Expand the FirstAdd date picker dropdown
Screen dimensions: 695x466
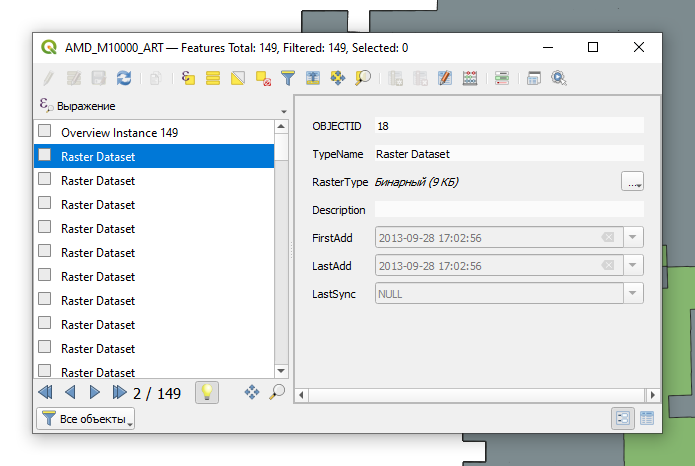[633, 237]
